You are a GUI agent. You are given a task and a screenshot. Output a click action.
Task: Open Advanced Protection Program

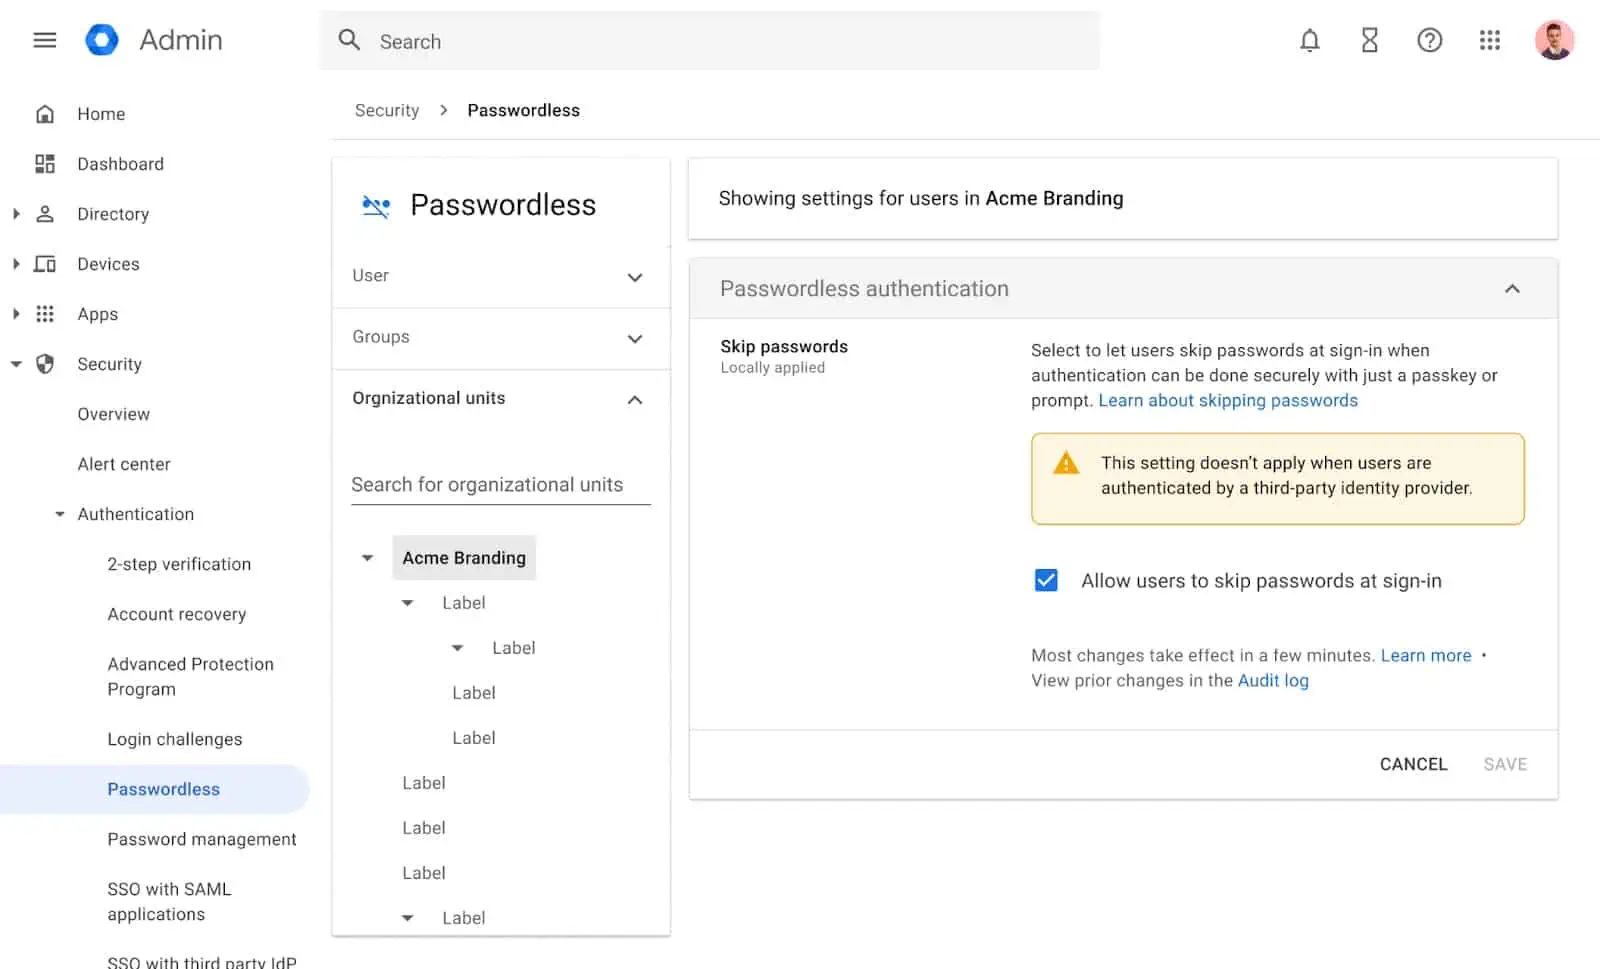[x=190, y=677]
